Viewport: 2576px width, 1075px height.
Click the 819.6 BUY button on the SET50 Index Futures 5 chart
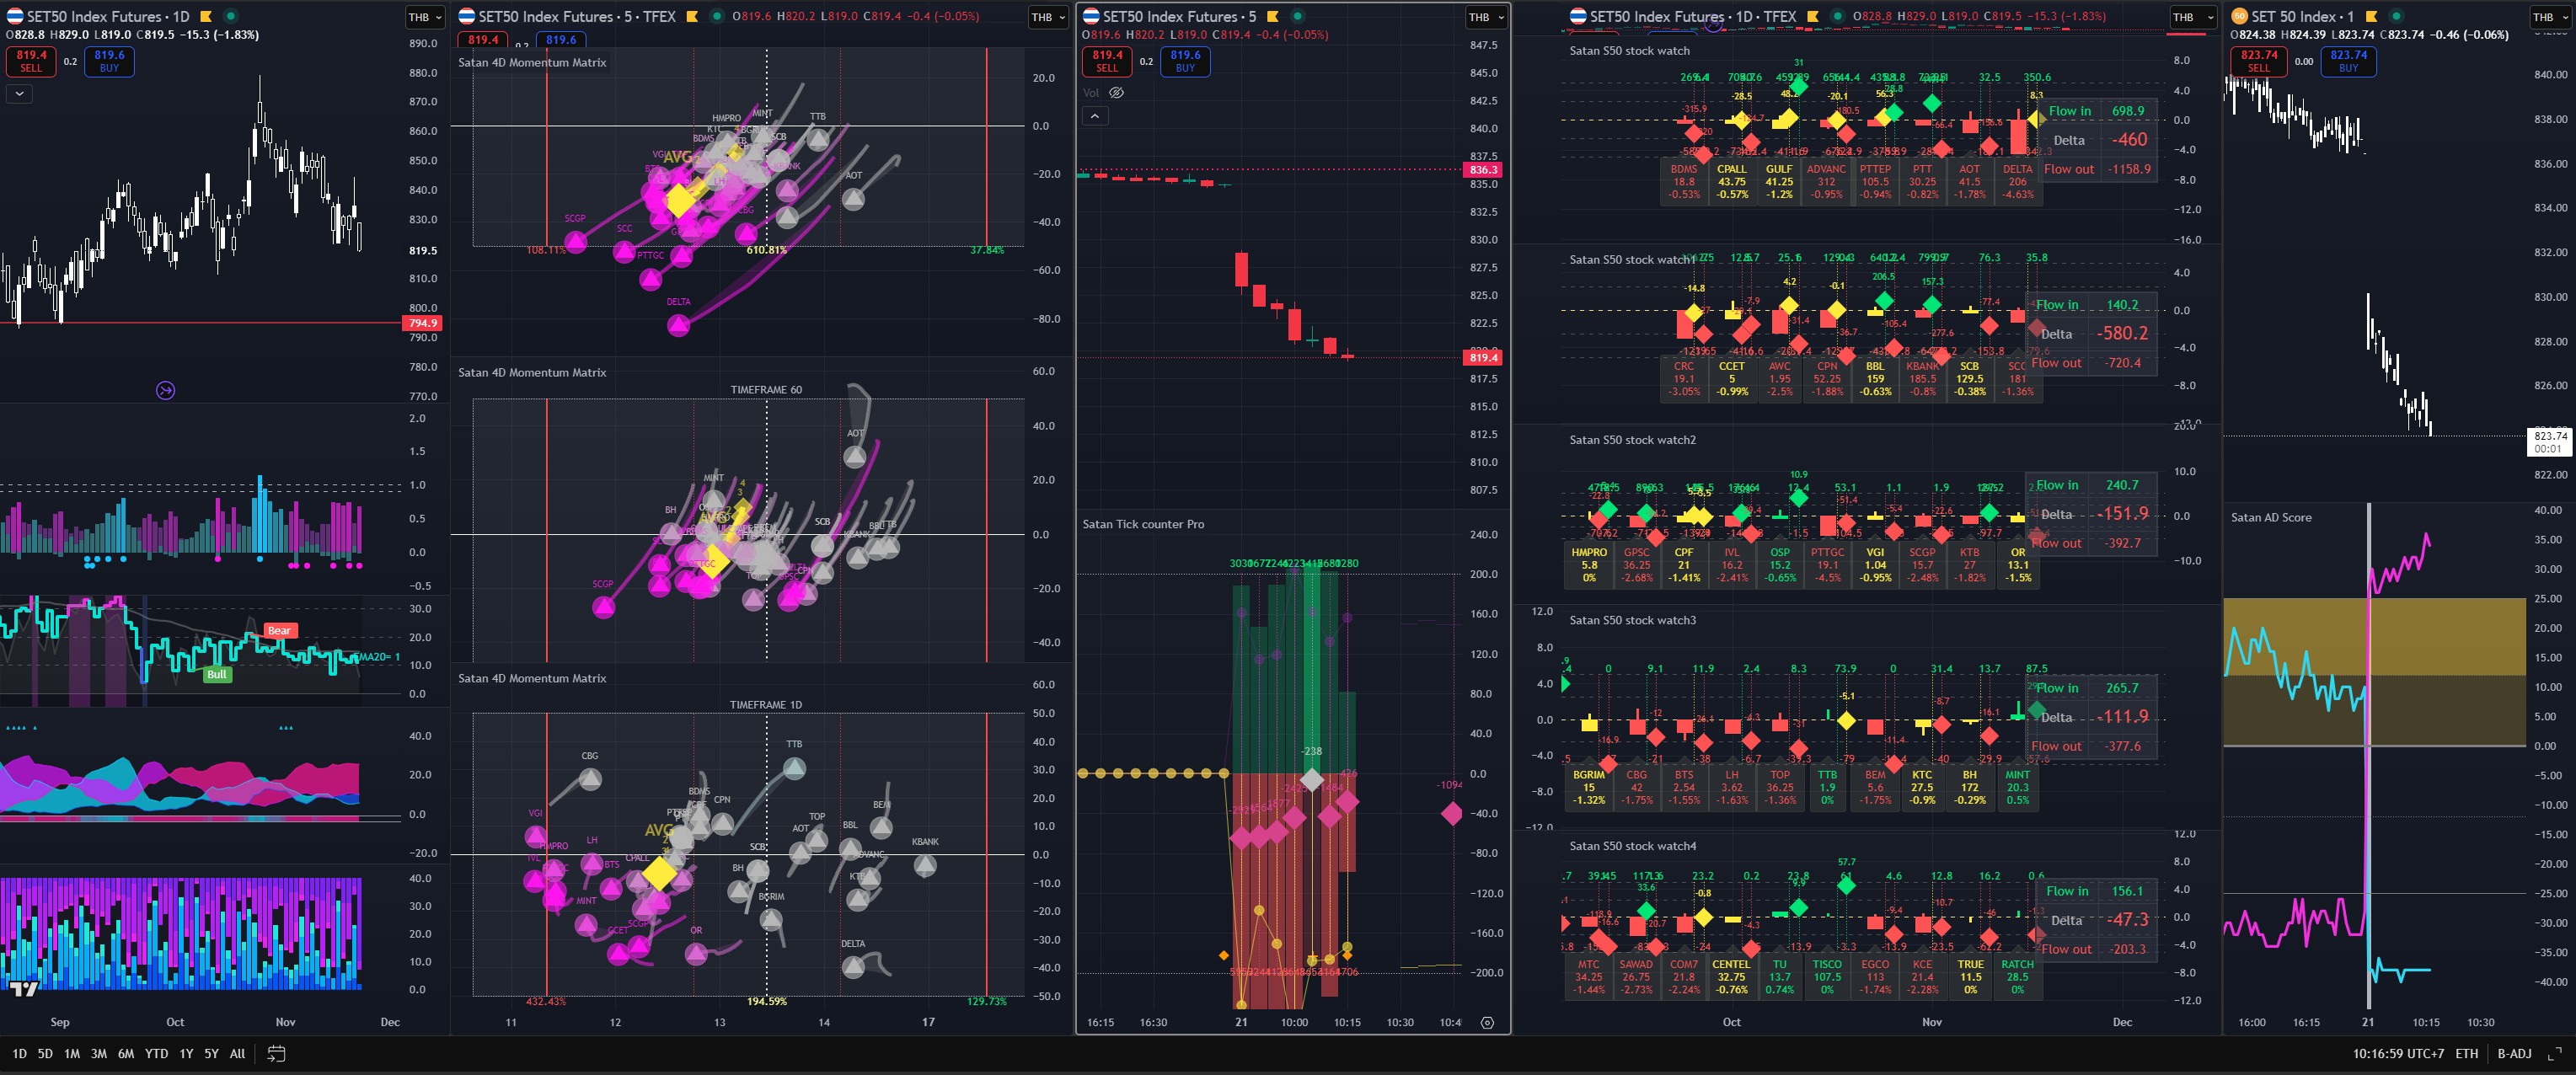point(1185,61)
